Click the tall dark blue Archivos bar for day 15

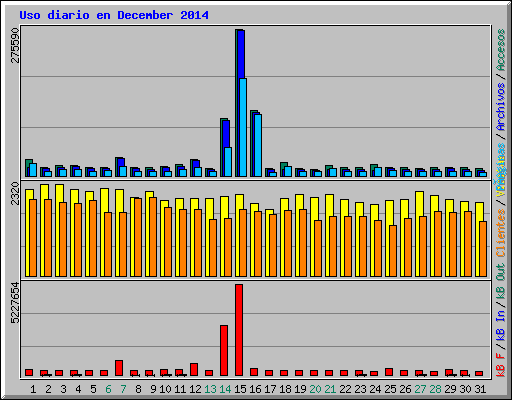coord(241,54)
